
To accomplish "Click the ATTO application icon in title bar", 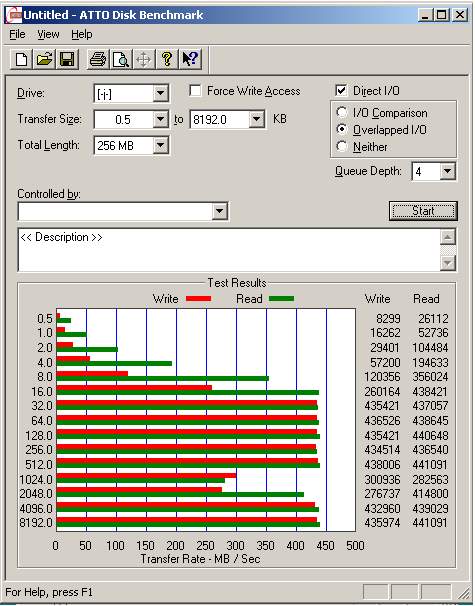I will click(x=13, y=15).
